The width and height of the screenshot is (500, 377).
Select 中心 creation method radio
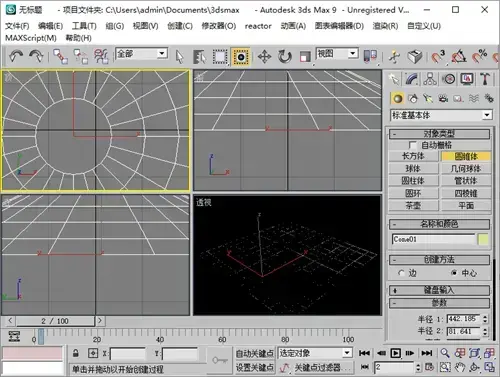454,273
